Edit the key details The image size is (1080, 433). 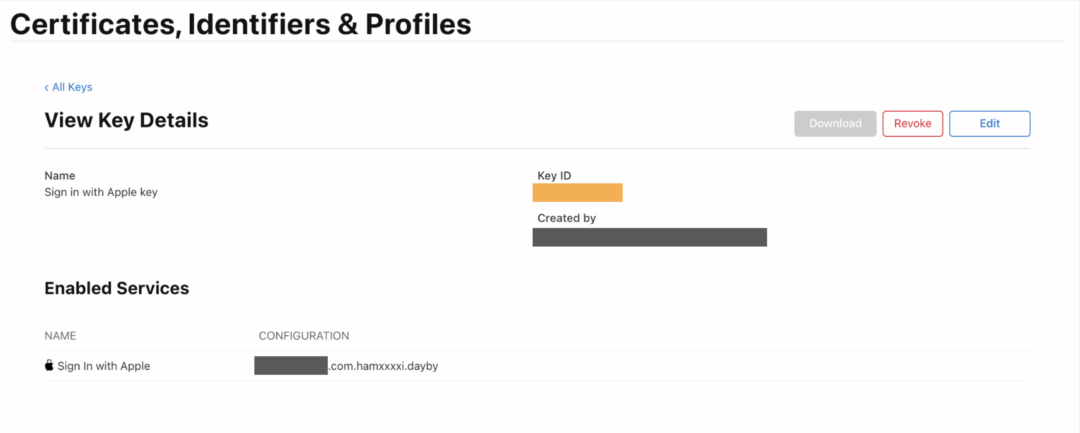[x=990, y=124]
